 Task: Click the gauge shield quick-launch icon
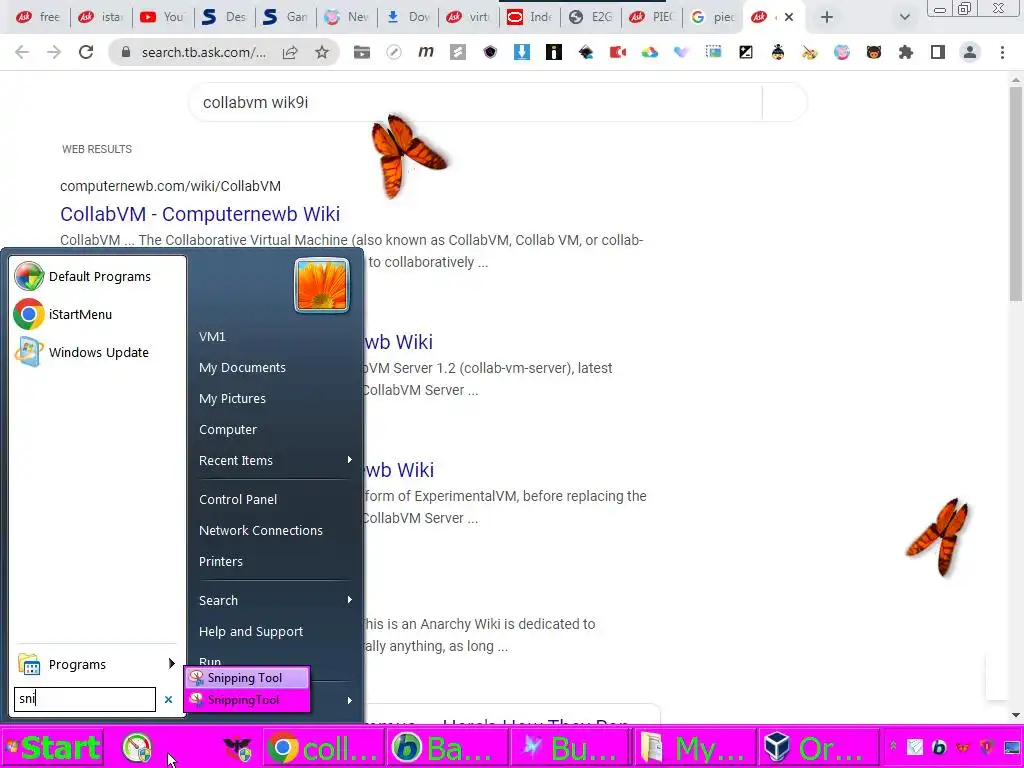137,748
